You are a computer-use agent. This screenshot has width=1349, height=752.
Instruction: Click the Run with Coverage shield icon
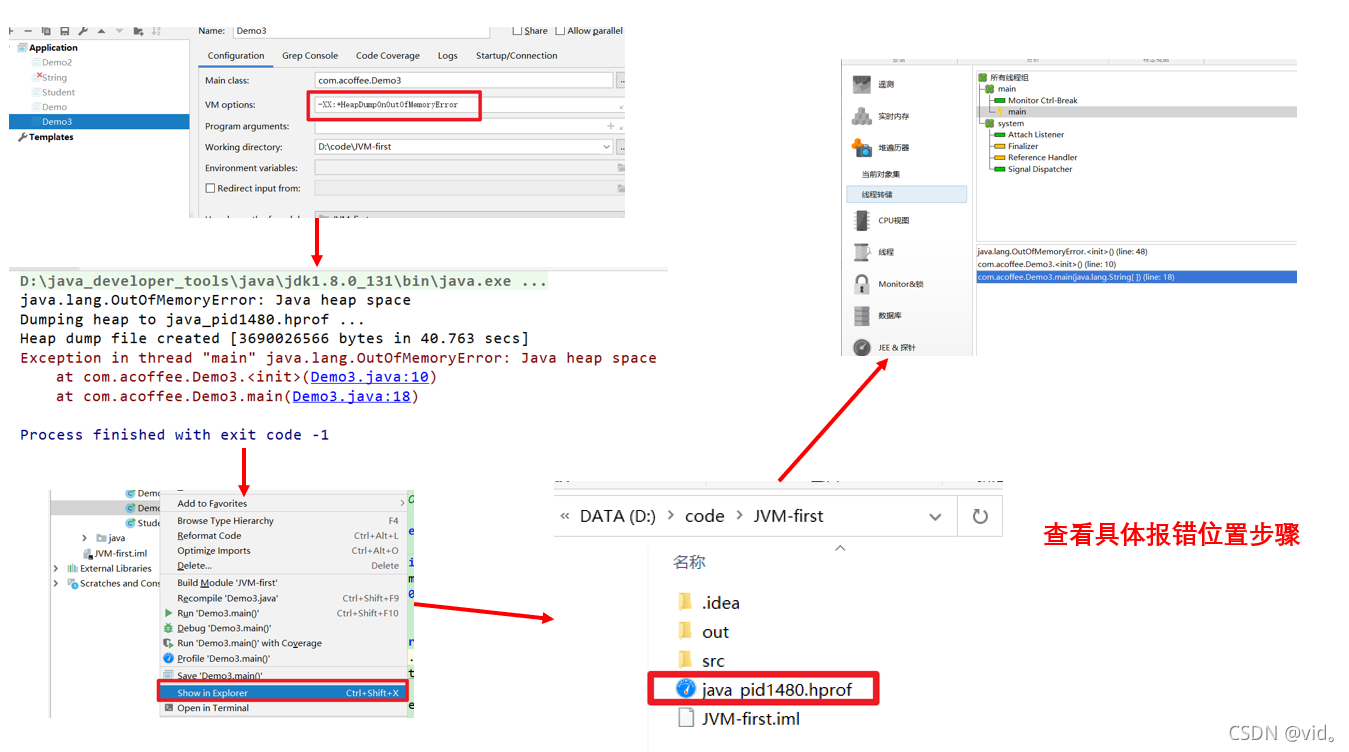pos(168,643)
